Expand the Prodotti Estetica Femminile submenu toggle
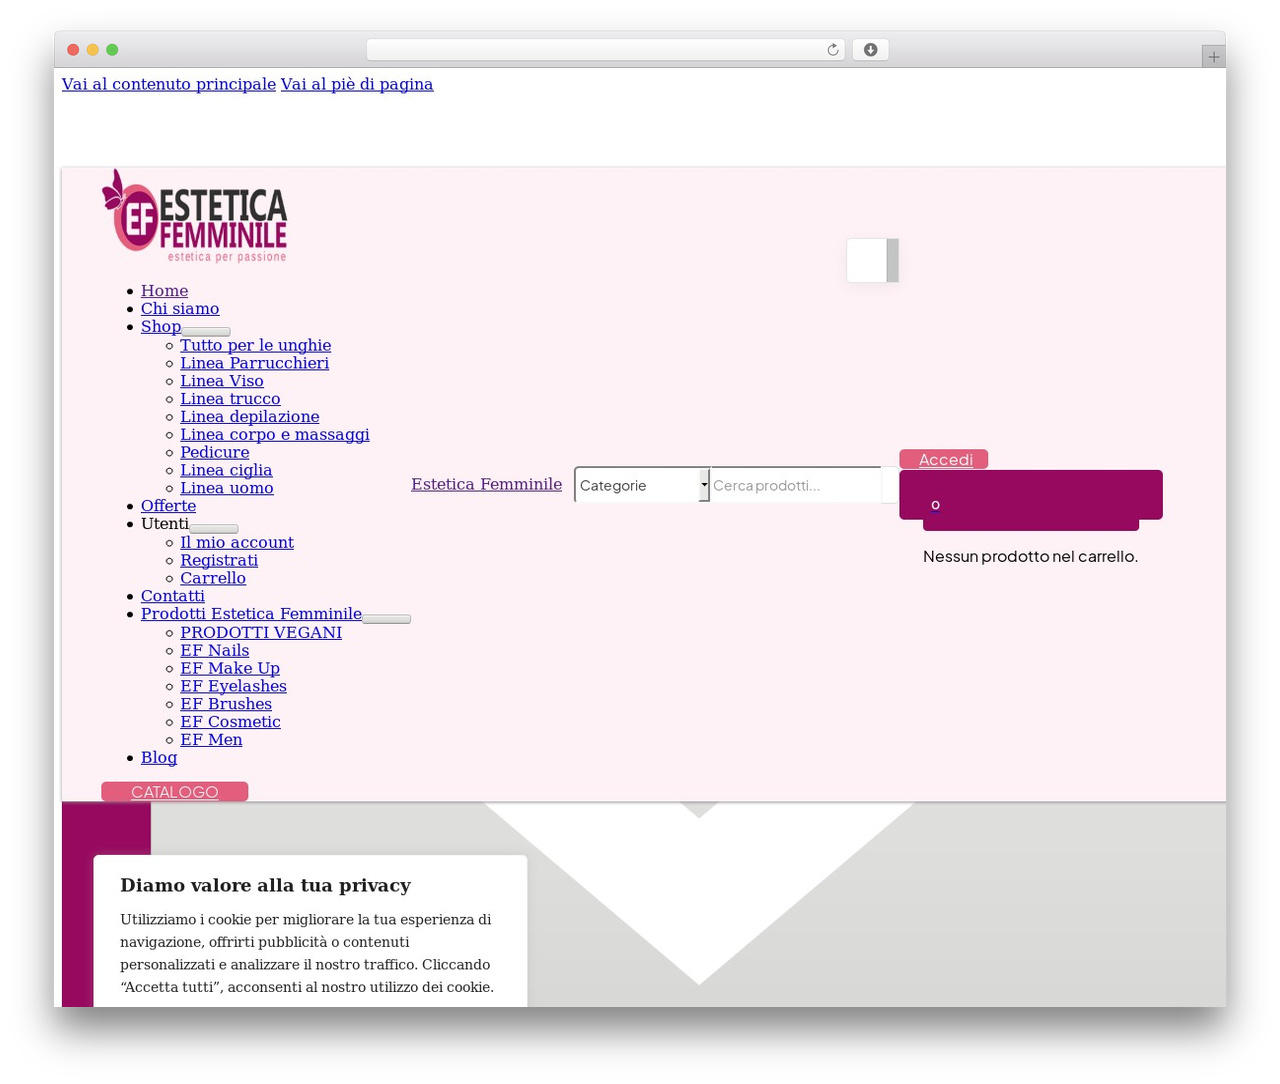This screenshot has height=1084, width=1280. [x=387, y=618]
